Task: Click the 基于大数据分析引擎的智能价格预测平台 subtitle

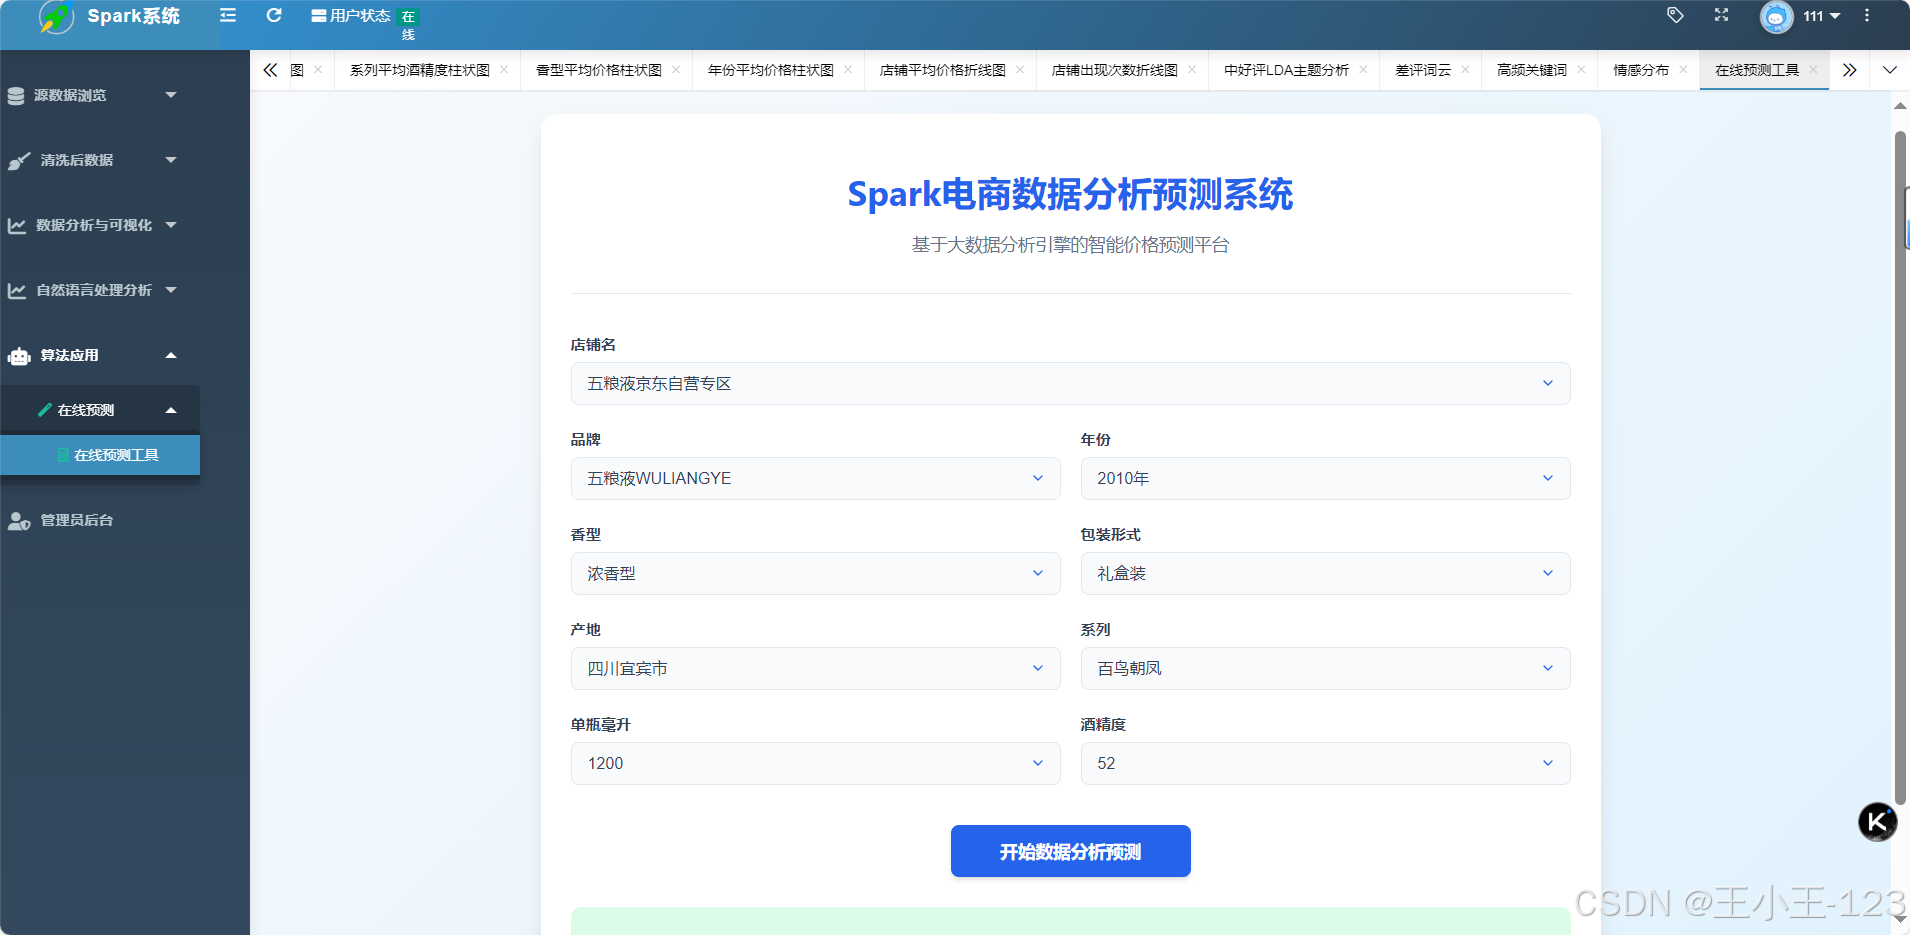Action: 1070,245
